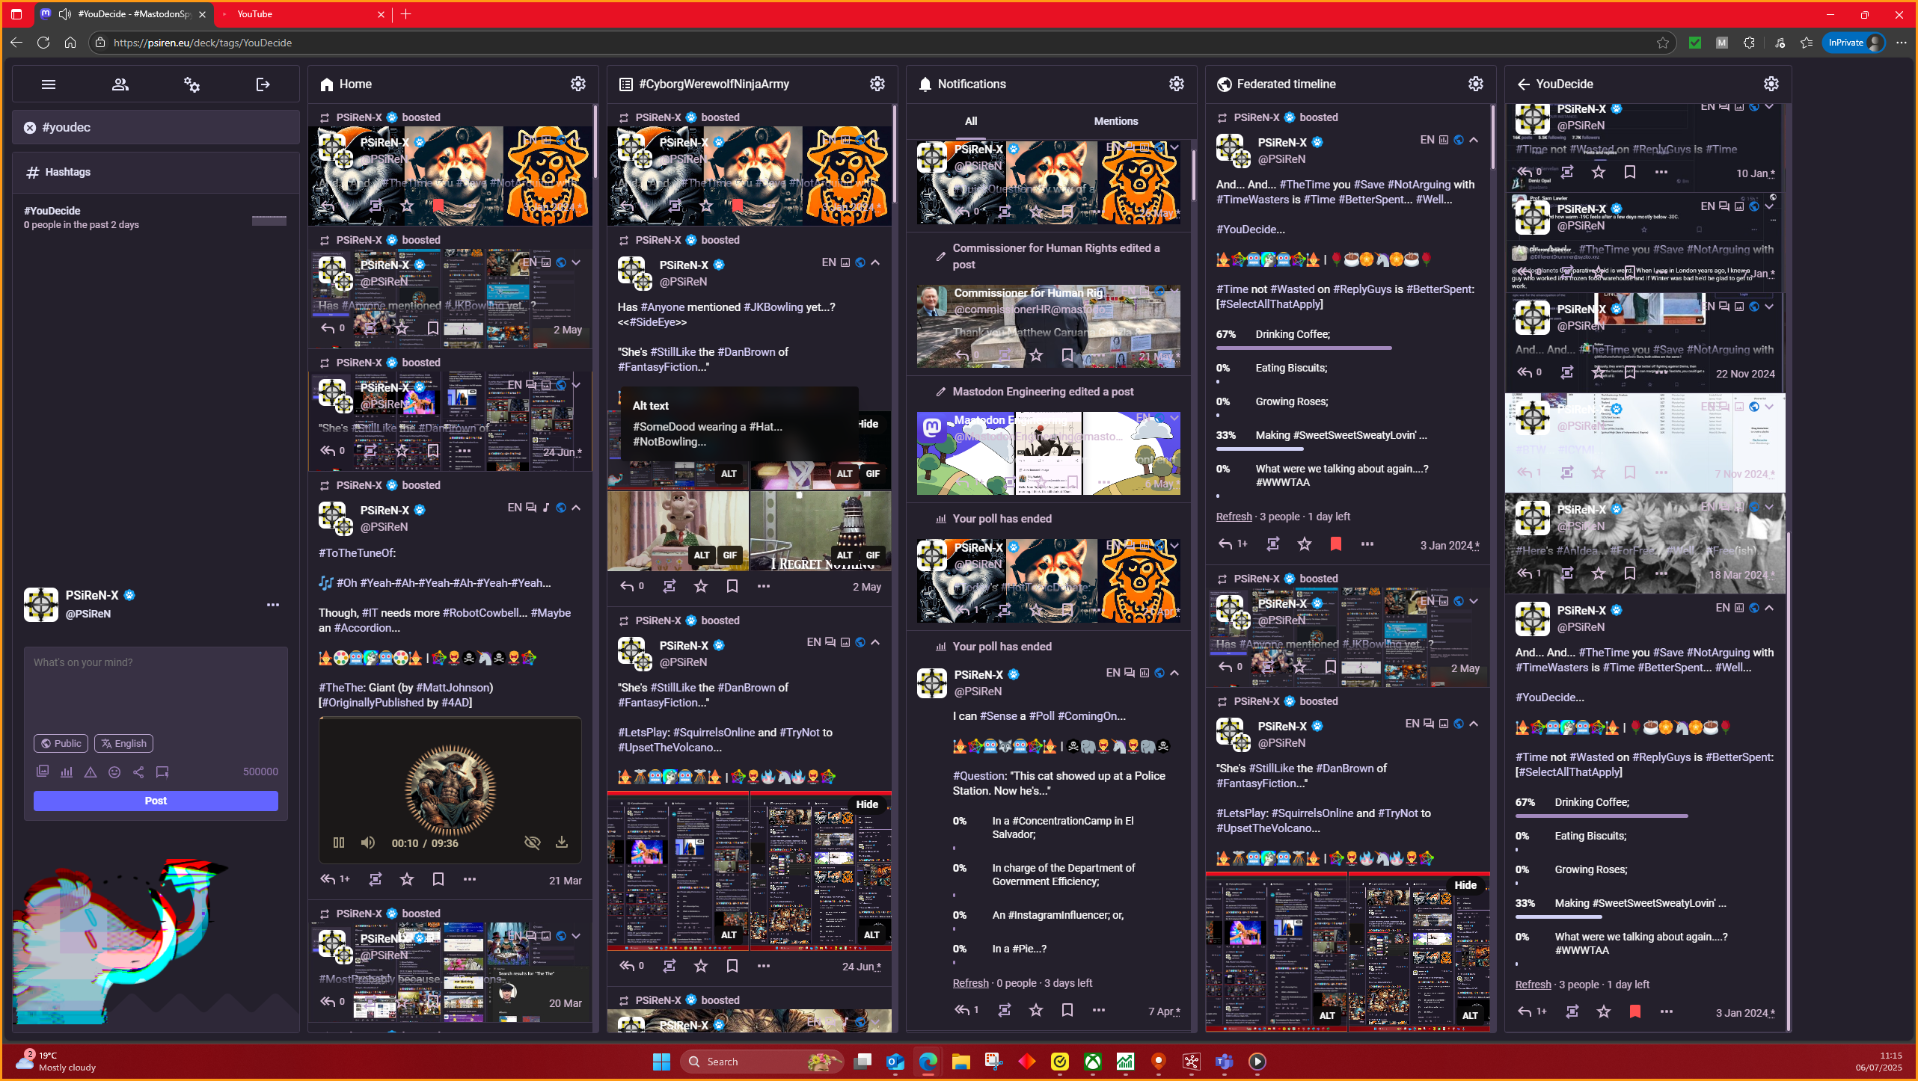Collapse the #StillLike post in Federated timeline

1473,724
